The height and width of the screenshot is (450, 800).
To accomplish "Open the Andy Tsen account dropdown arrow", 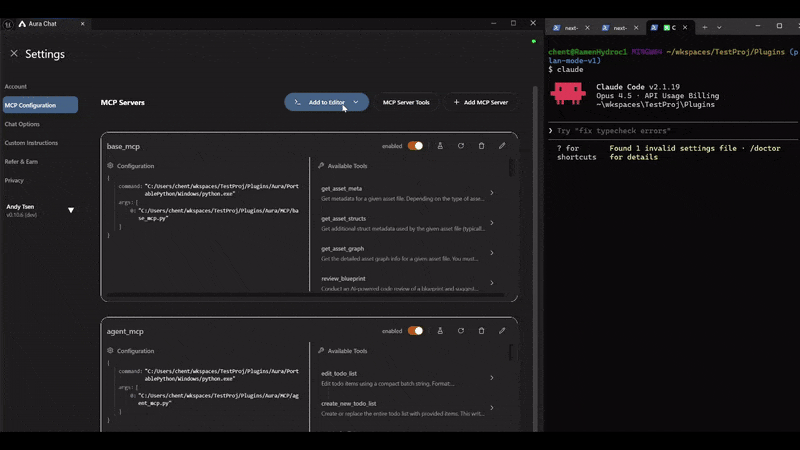I will tap(71, 210).
